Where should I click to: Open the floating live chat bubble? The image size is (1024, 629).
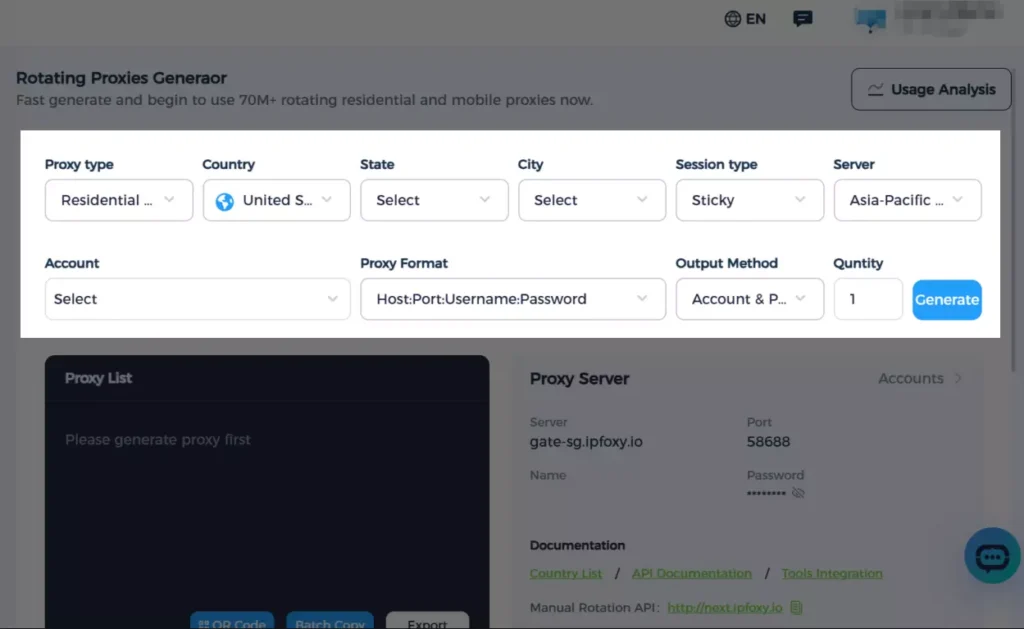click(991, 556)
